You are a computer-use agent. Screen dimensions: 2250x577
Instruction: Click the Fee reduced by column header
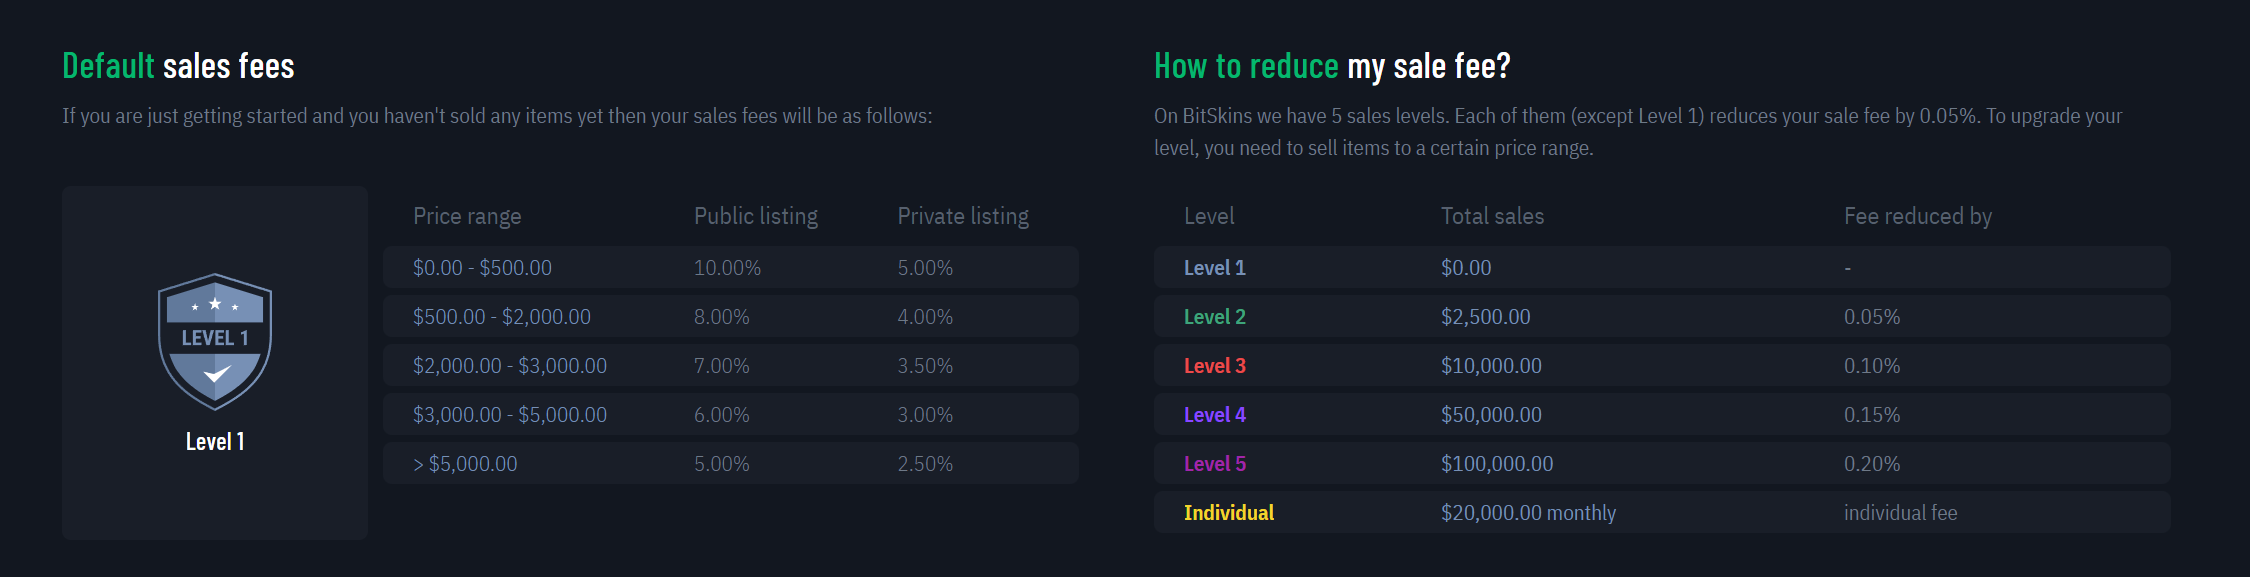coord(1917,216)
